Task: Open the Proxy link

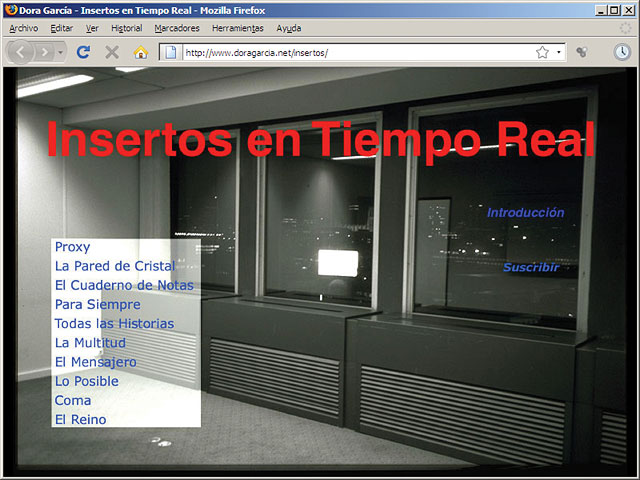Action: (x=72, y=247)
